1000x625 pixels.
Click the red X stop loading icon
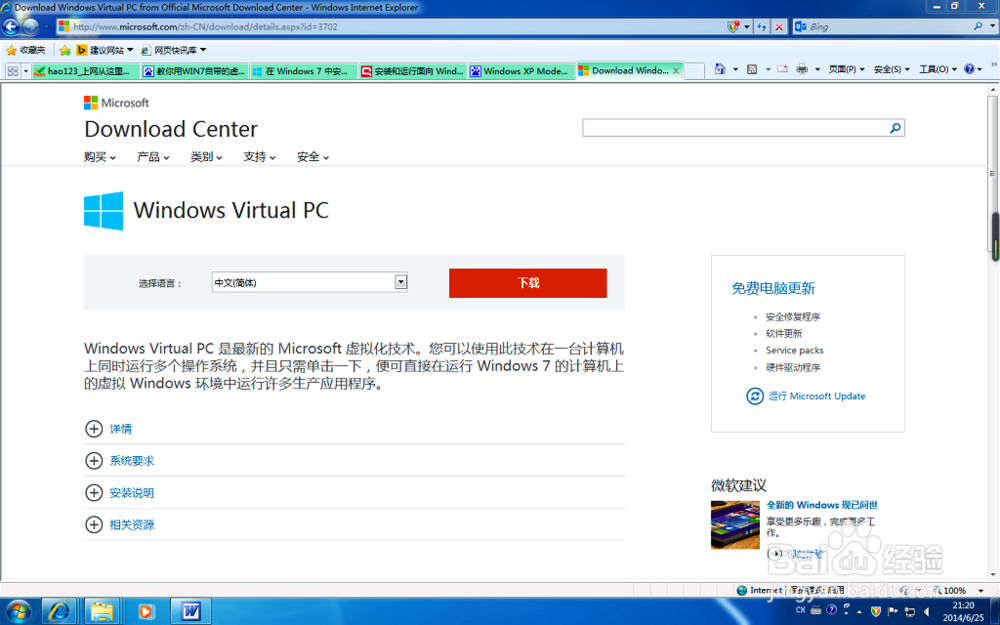tap(779, 27)
